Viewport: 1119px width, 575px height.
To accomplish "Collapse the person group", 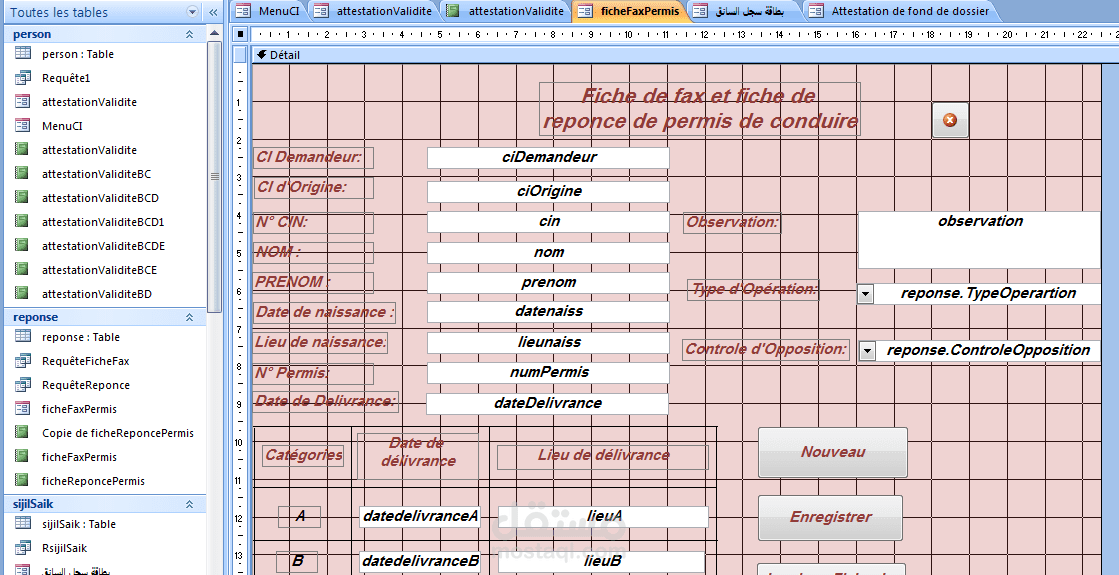I will click(x=190, y=34).
